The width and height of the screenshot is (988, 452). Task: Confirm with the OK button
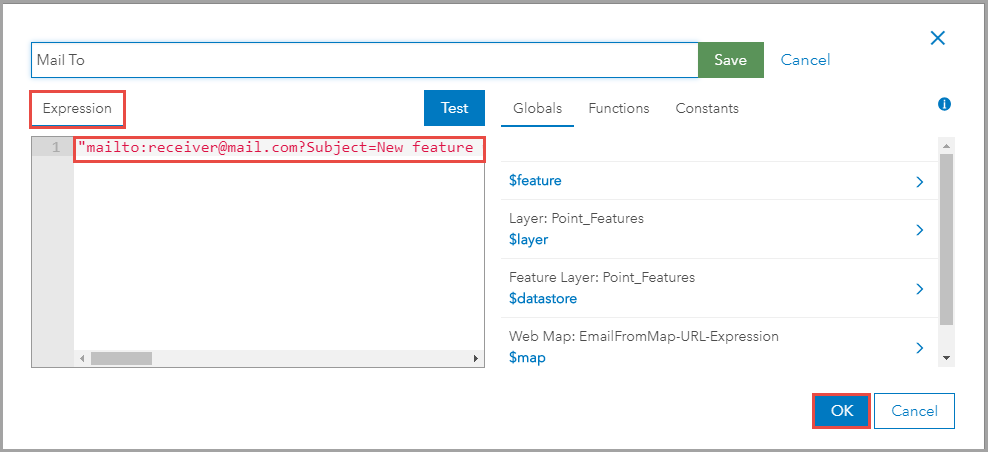(x=841, y=411)
